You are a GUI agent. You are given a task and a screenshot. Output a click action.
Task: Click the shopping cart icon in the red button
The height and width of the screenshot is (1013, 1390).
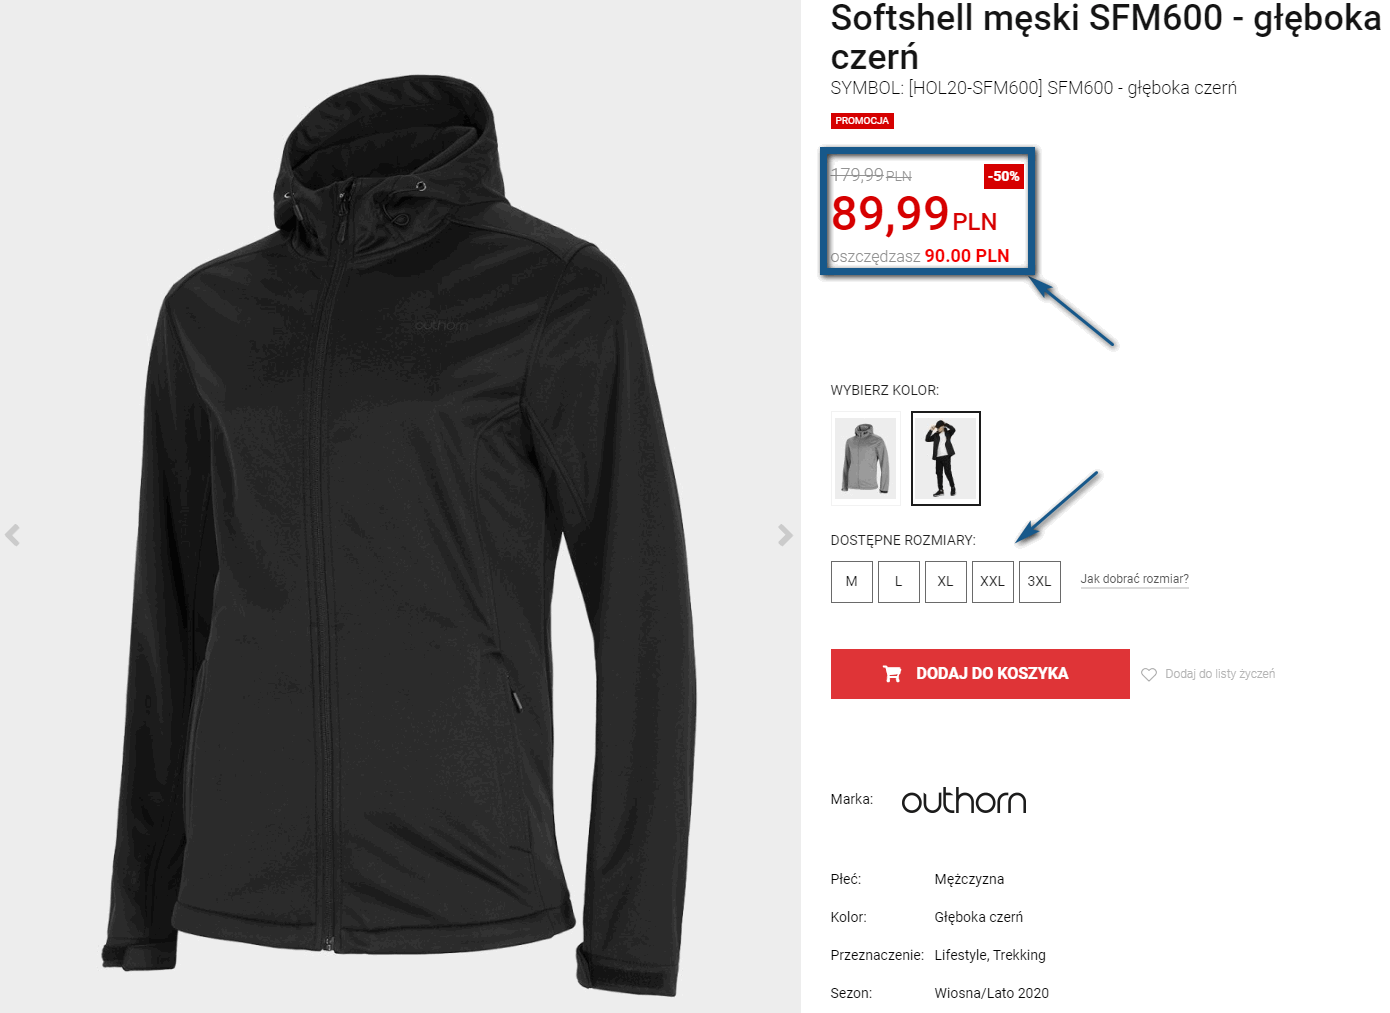892,674
